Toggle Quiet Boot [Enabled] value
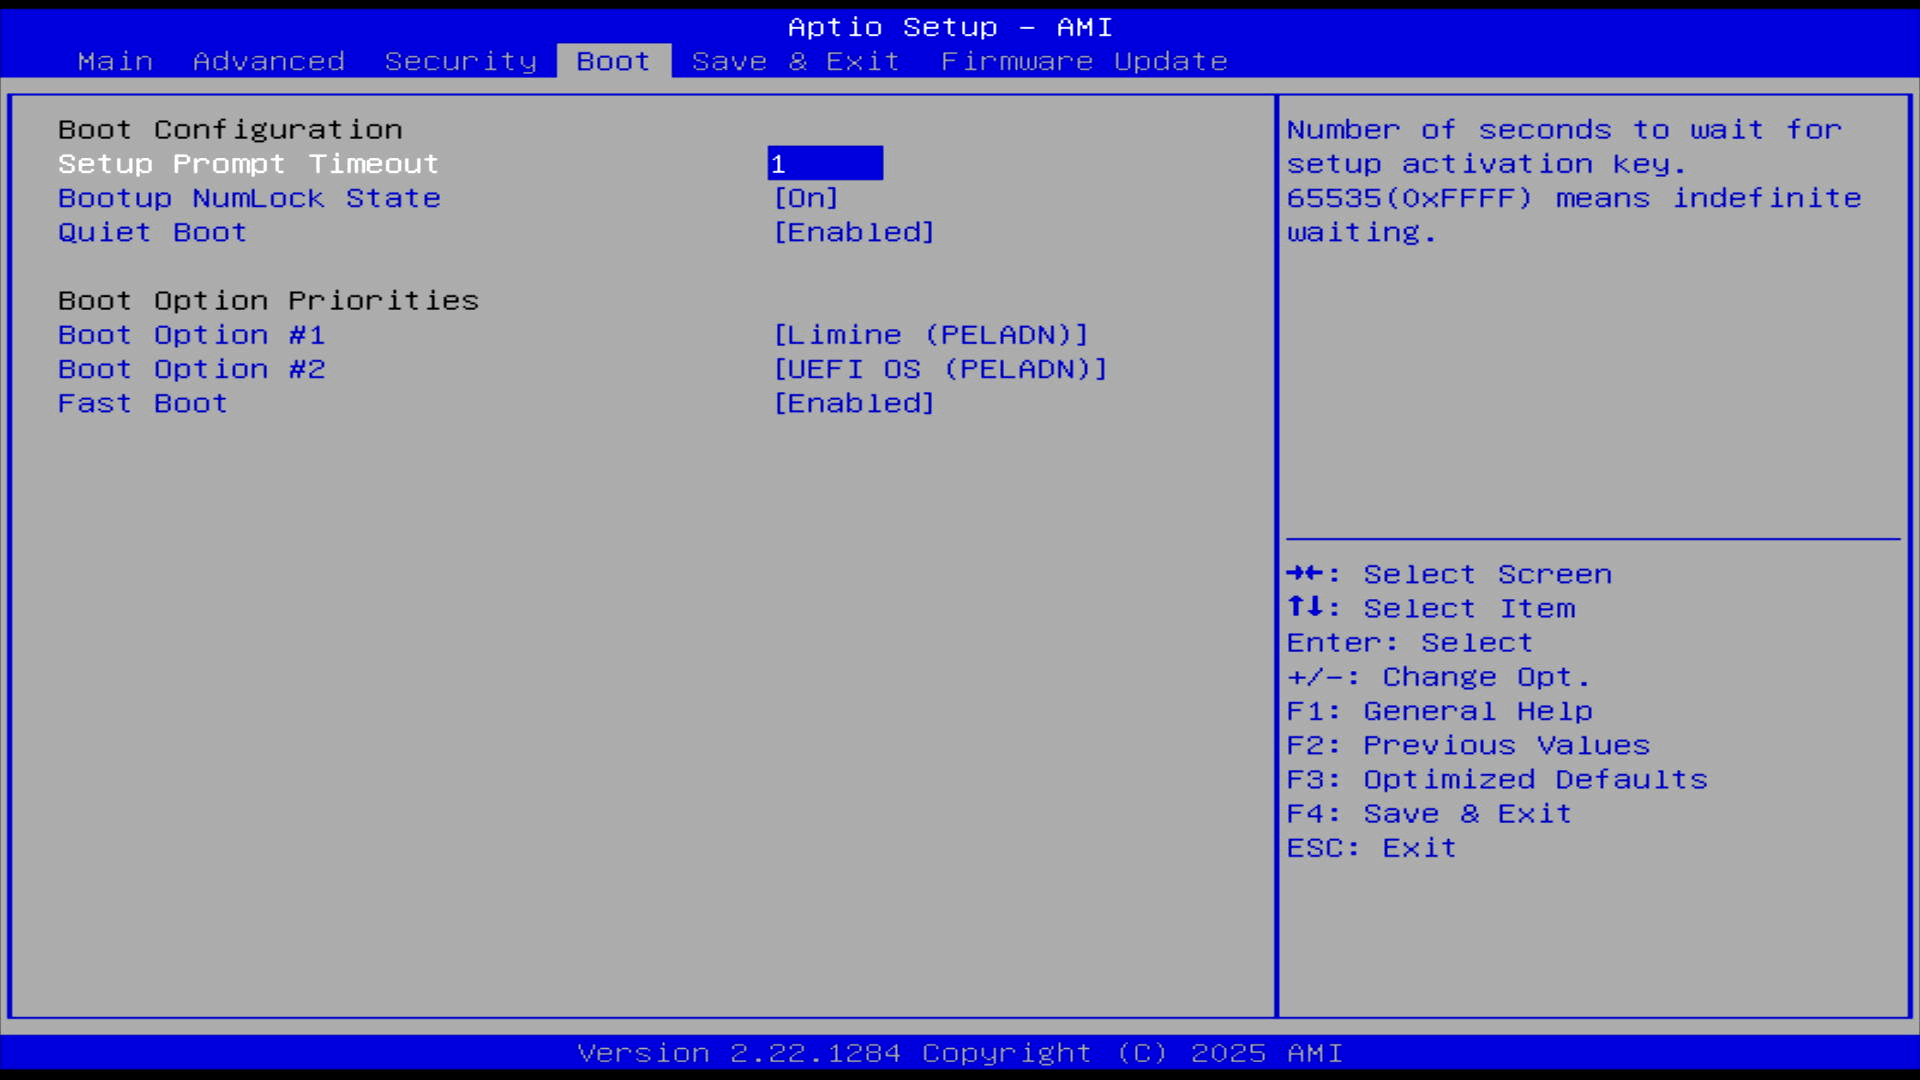Image resolution: width=1920 pixels, height=1080 pixels. (x=854, y=232)
